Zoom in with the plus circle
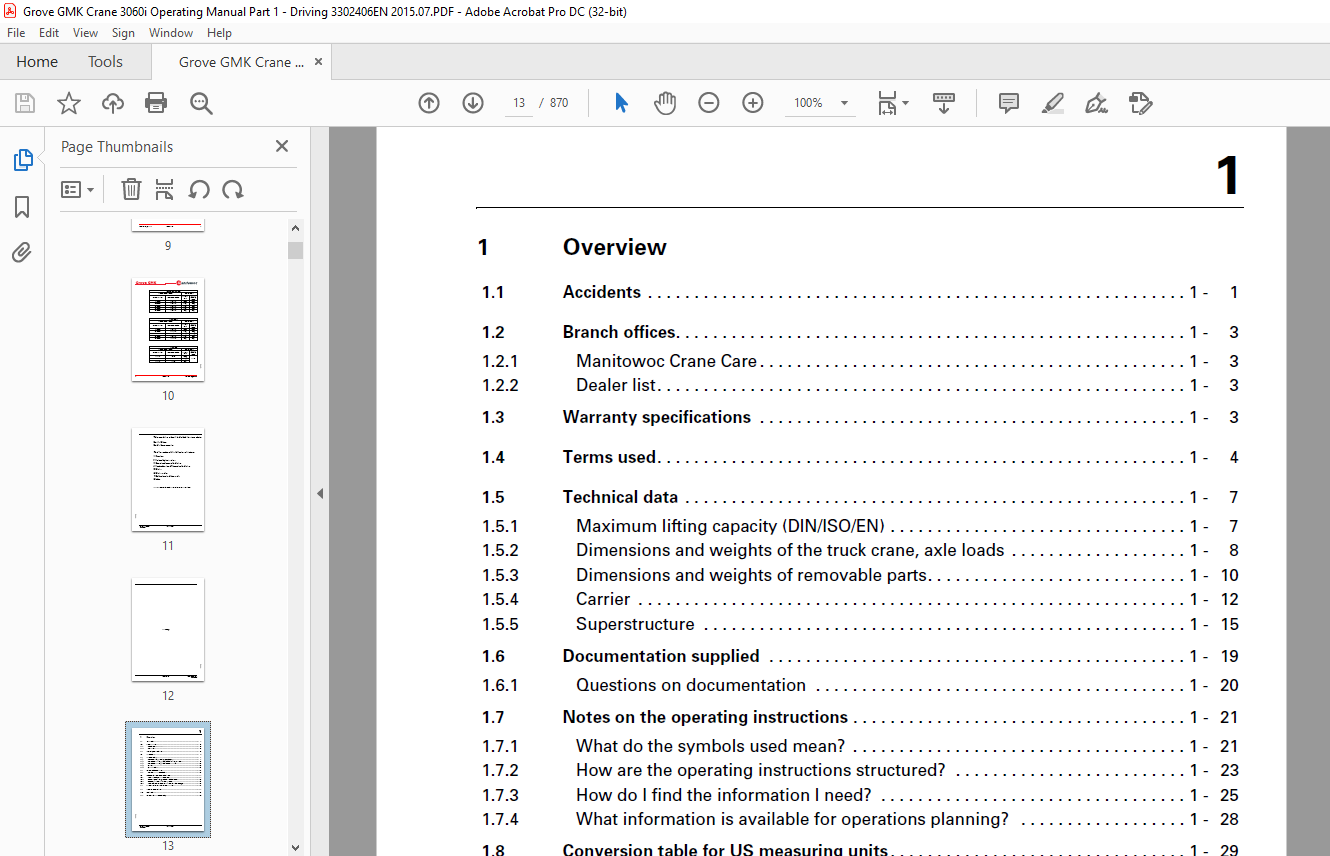Viewport: 1330px width, 856px height. [x=753, y=103]
